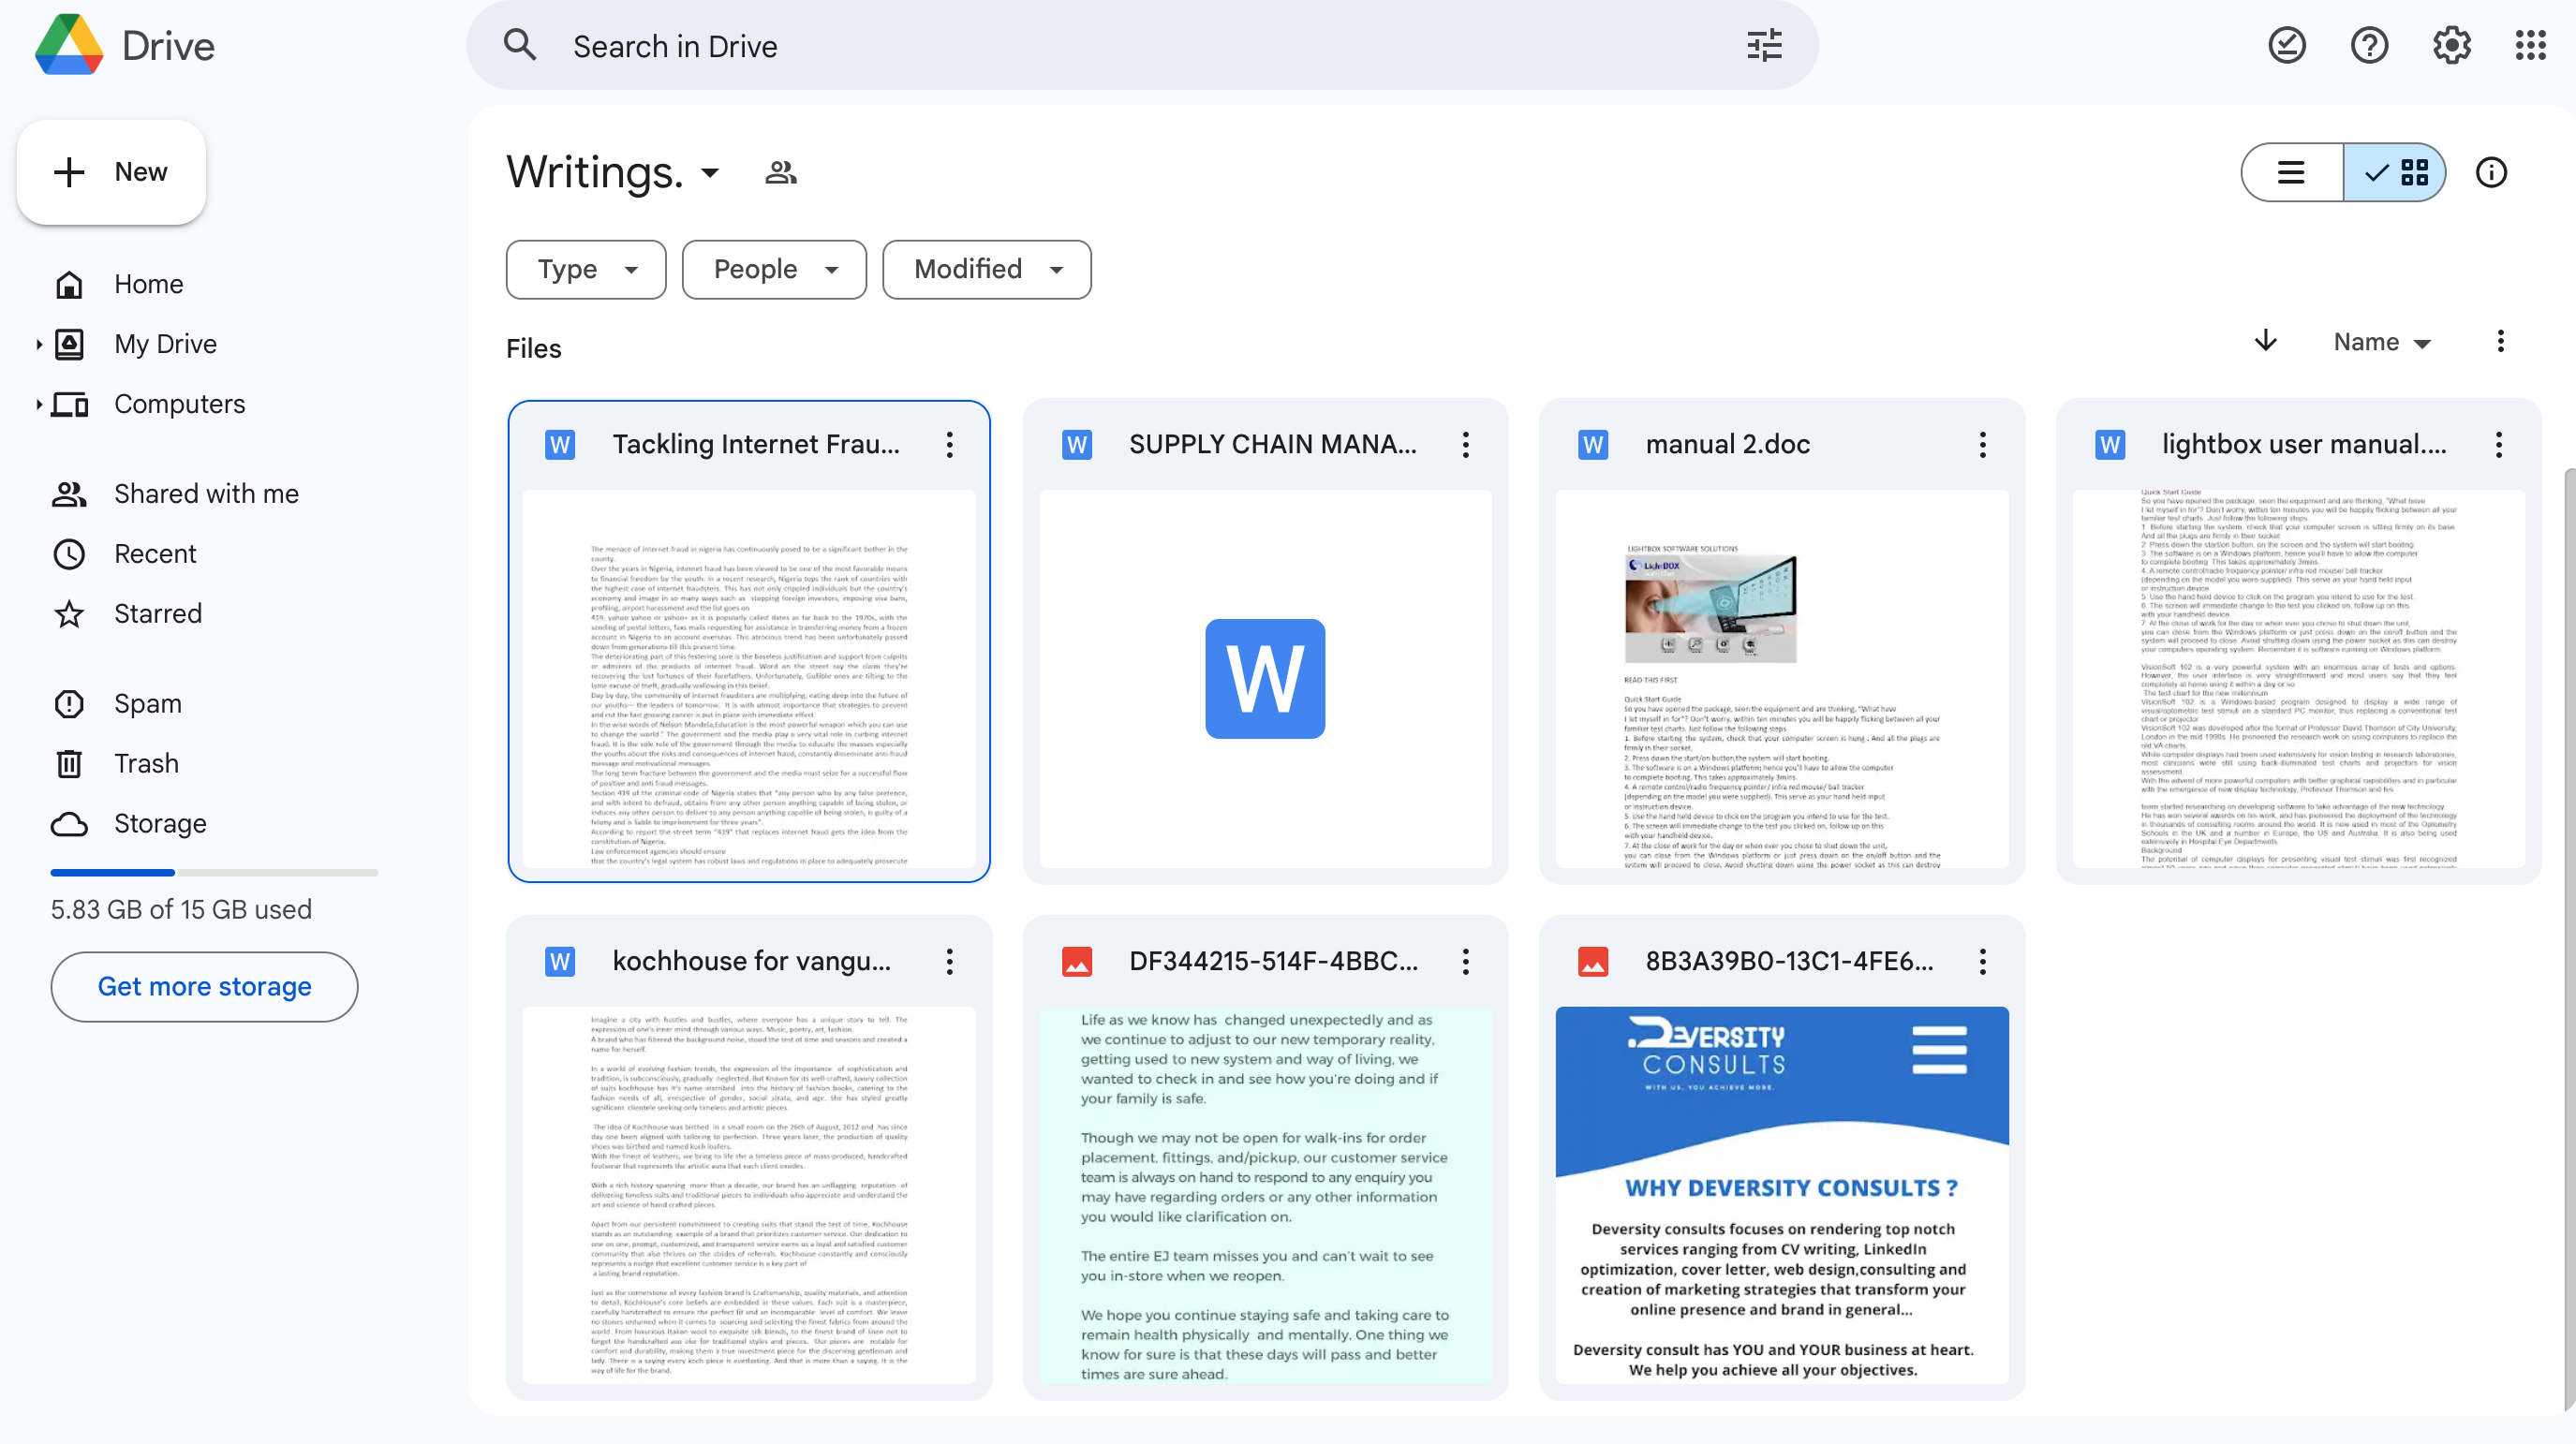Select DF344215 image preview thumbnail
2576x1444 pixels.
(x=1265, y=1196)
